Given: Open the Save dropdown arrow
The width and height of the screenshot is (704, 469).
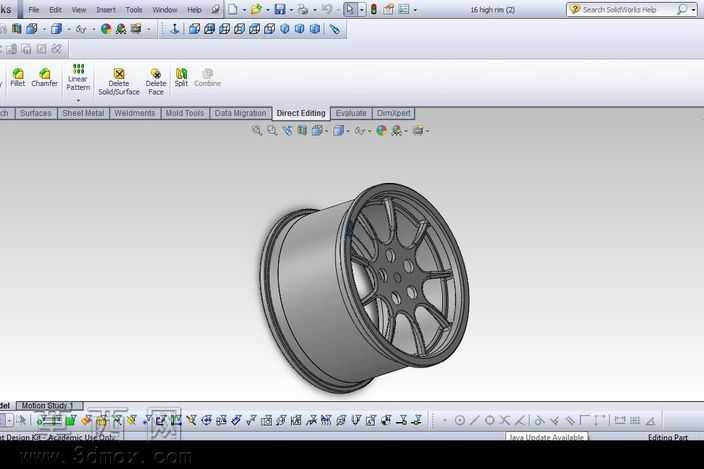Looking at the screenshot, I should (291, 10).
